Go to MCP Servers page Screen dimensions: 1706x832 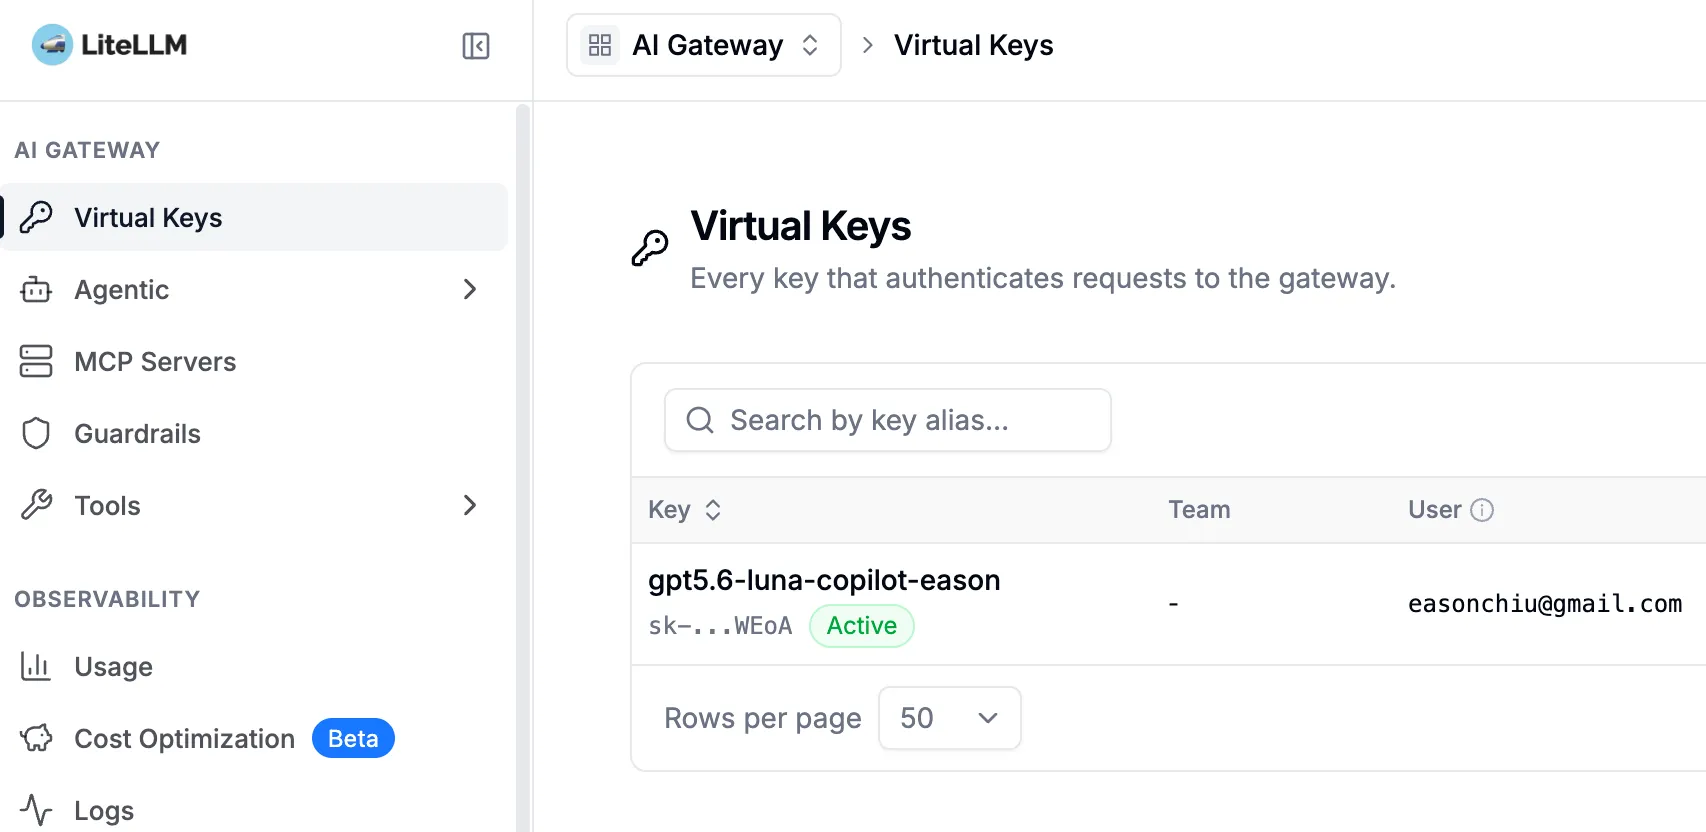(x=254, y=361)
